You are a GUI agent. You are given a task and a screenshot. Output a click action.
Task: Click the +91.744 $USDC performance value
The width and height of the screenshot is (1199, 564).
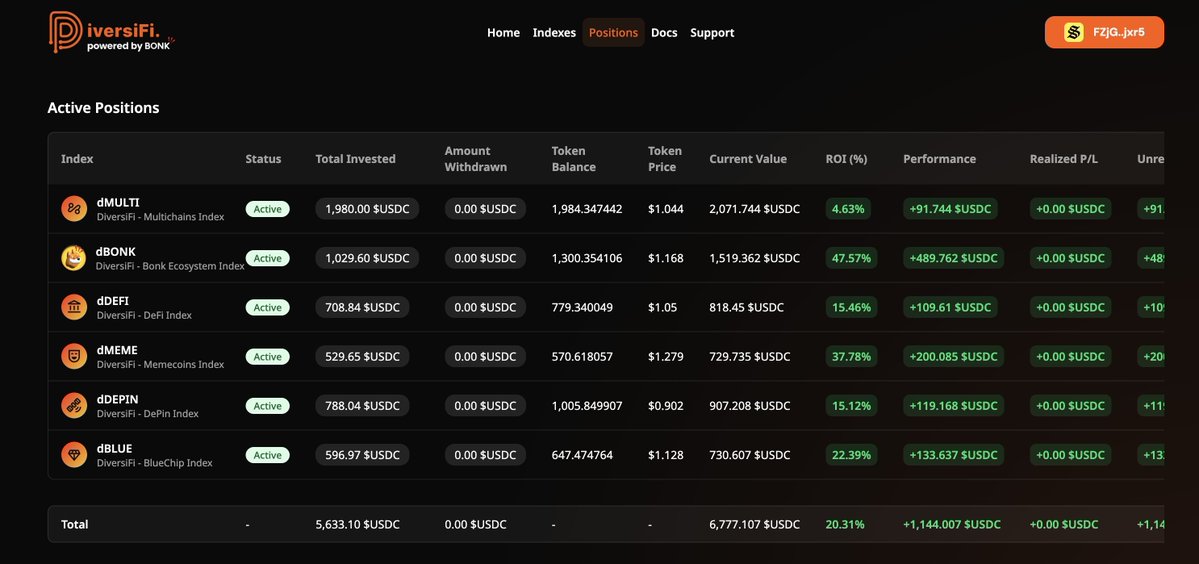click(x=950, y=209)
